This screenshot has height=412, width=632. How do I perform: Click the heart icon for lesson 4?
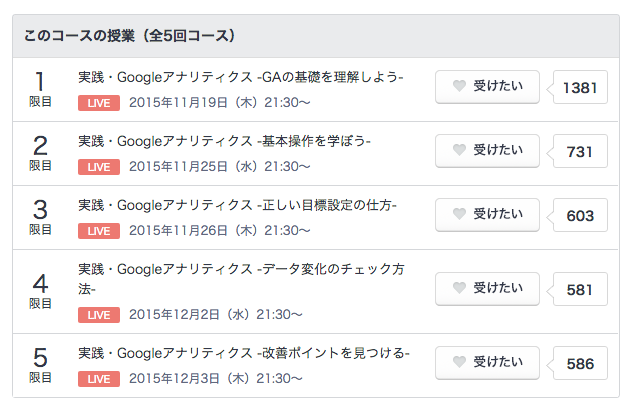459,288
